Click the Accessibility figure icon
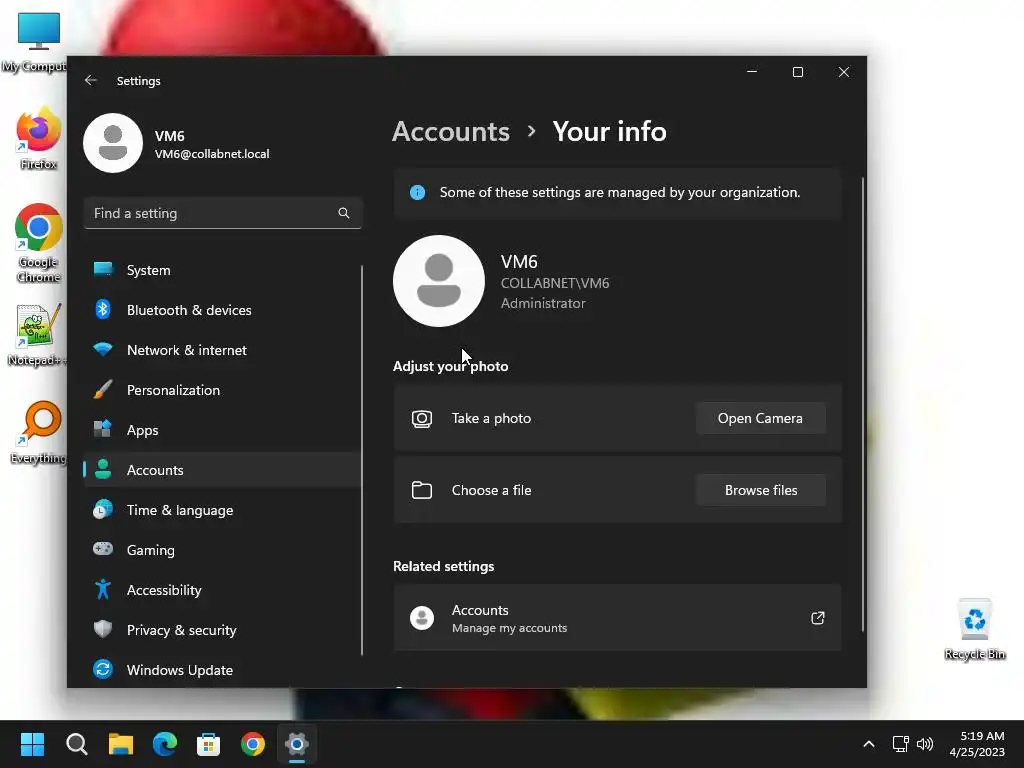Viewport: 1024px width, 768px height. [x=103, y=589]
